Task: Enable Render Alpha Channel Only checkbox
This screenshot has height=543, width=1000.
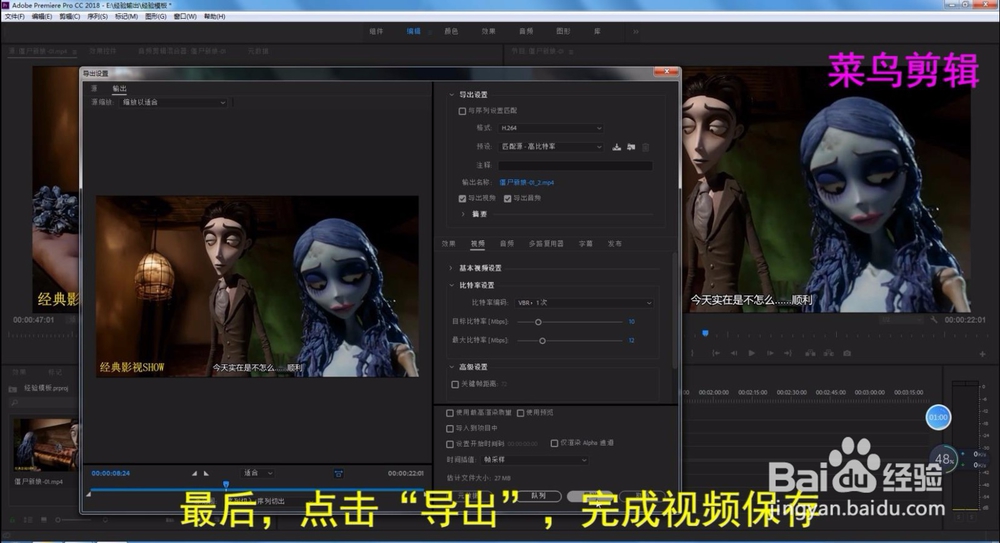Action: pyautogui.click(x=554, y=443)
